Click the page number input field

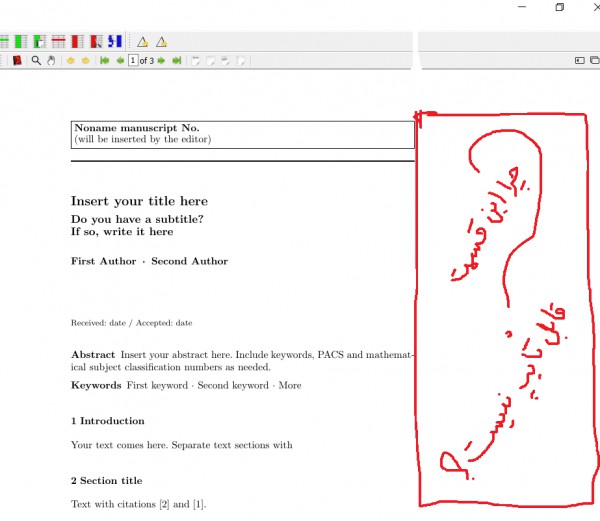pos(133,61)
